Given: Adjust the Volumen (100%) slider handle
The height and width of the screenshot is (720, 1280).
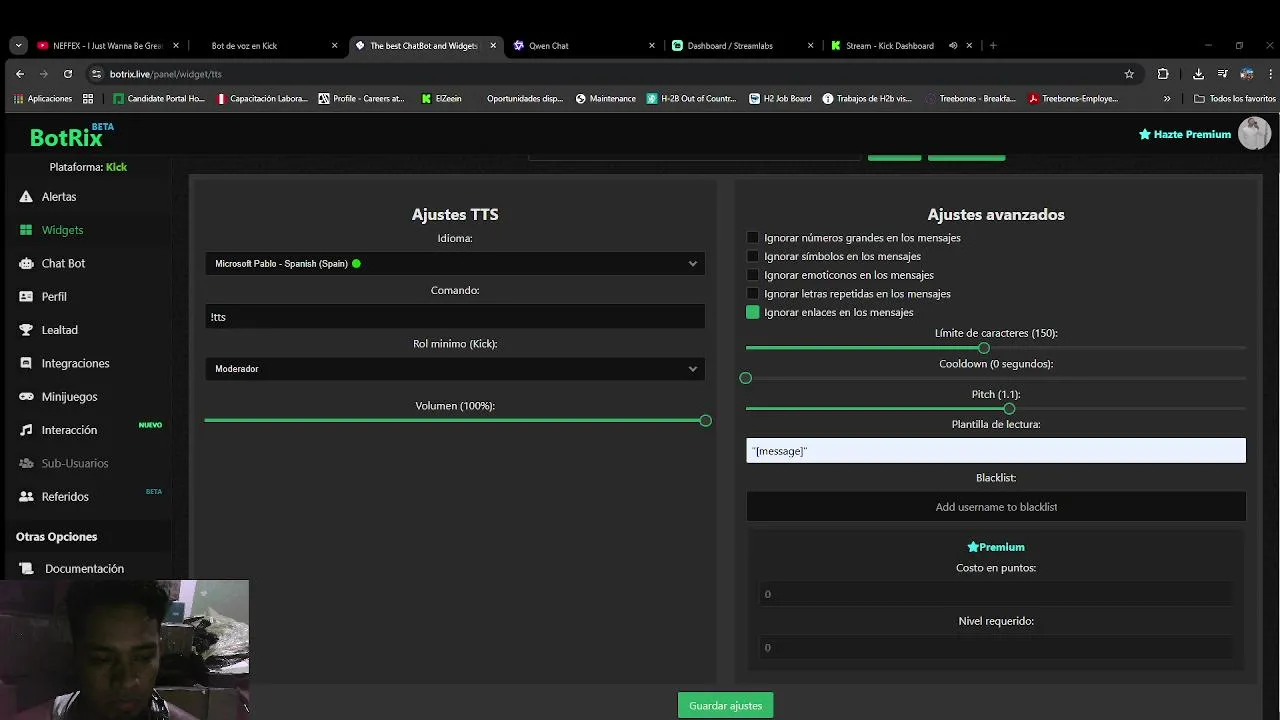Looking at the screenshot, I should (x=705, y=421).
